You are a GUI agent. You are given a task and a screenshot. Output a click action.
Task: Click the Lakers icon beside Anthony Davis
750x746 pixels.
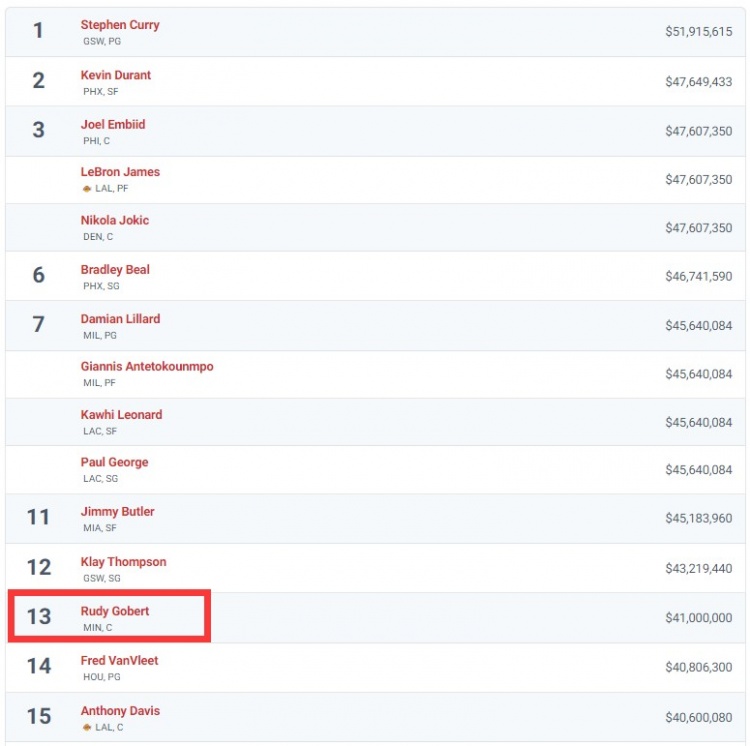click(x=87, y=727)
